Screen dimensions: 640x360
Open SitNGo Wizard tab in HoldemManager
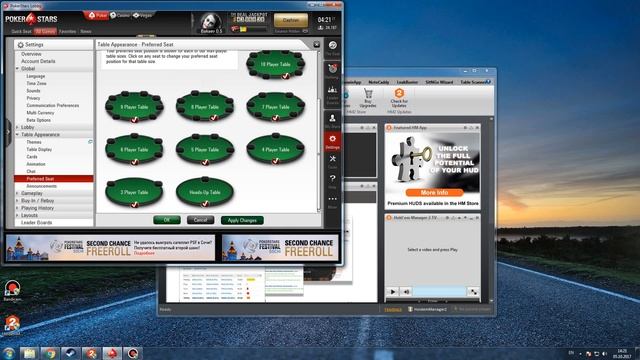(439, 82)
